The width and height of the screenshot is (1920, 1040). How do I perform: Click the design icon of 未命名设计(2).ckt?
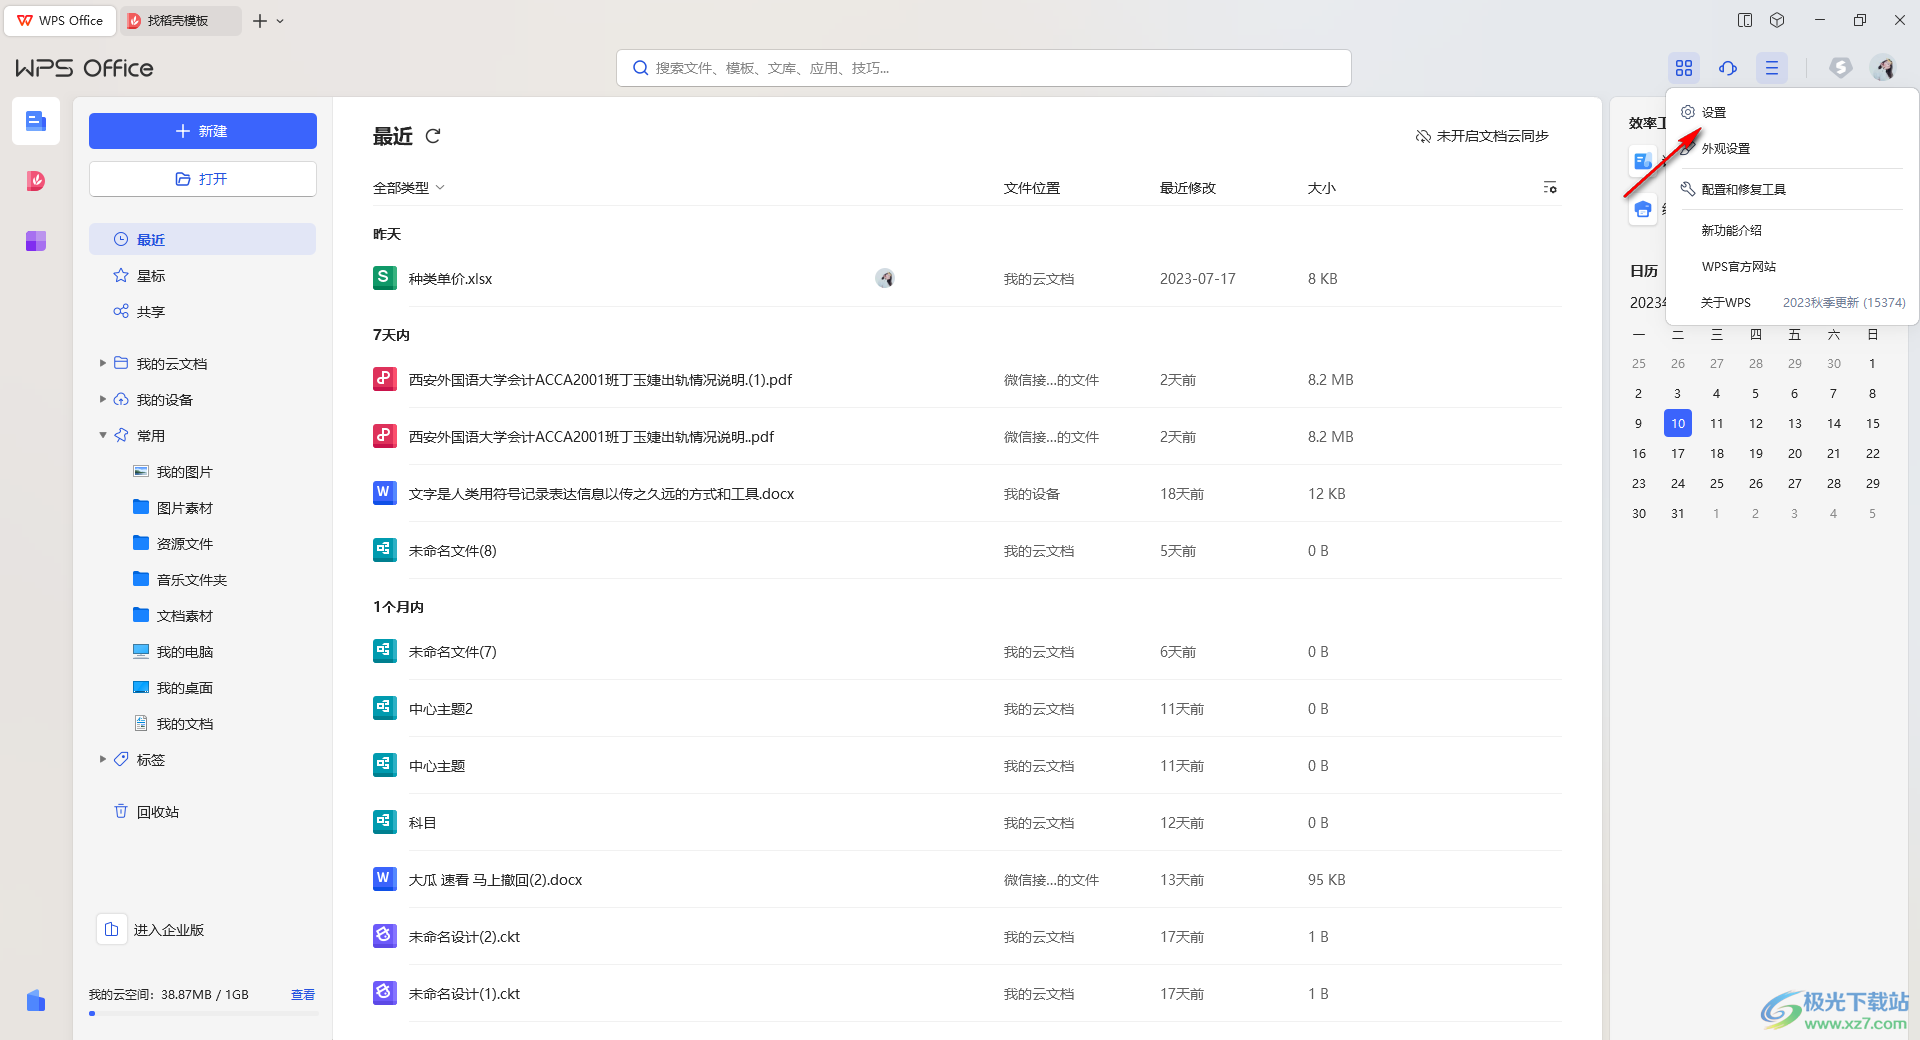(384, 936)
